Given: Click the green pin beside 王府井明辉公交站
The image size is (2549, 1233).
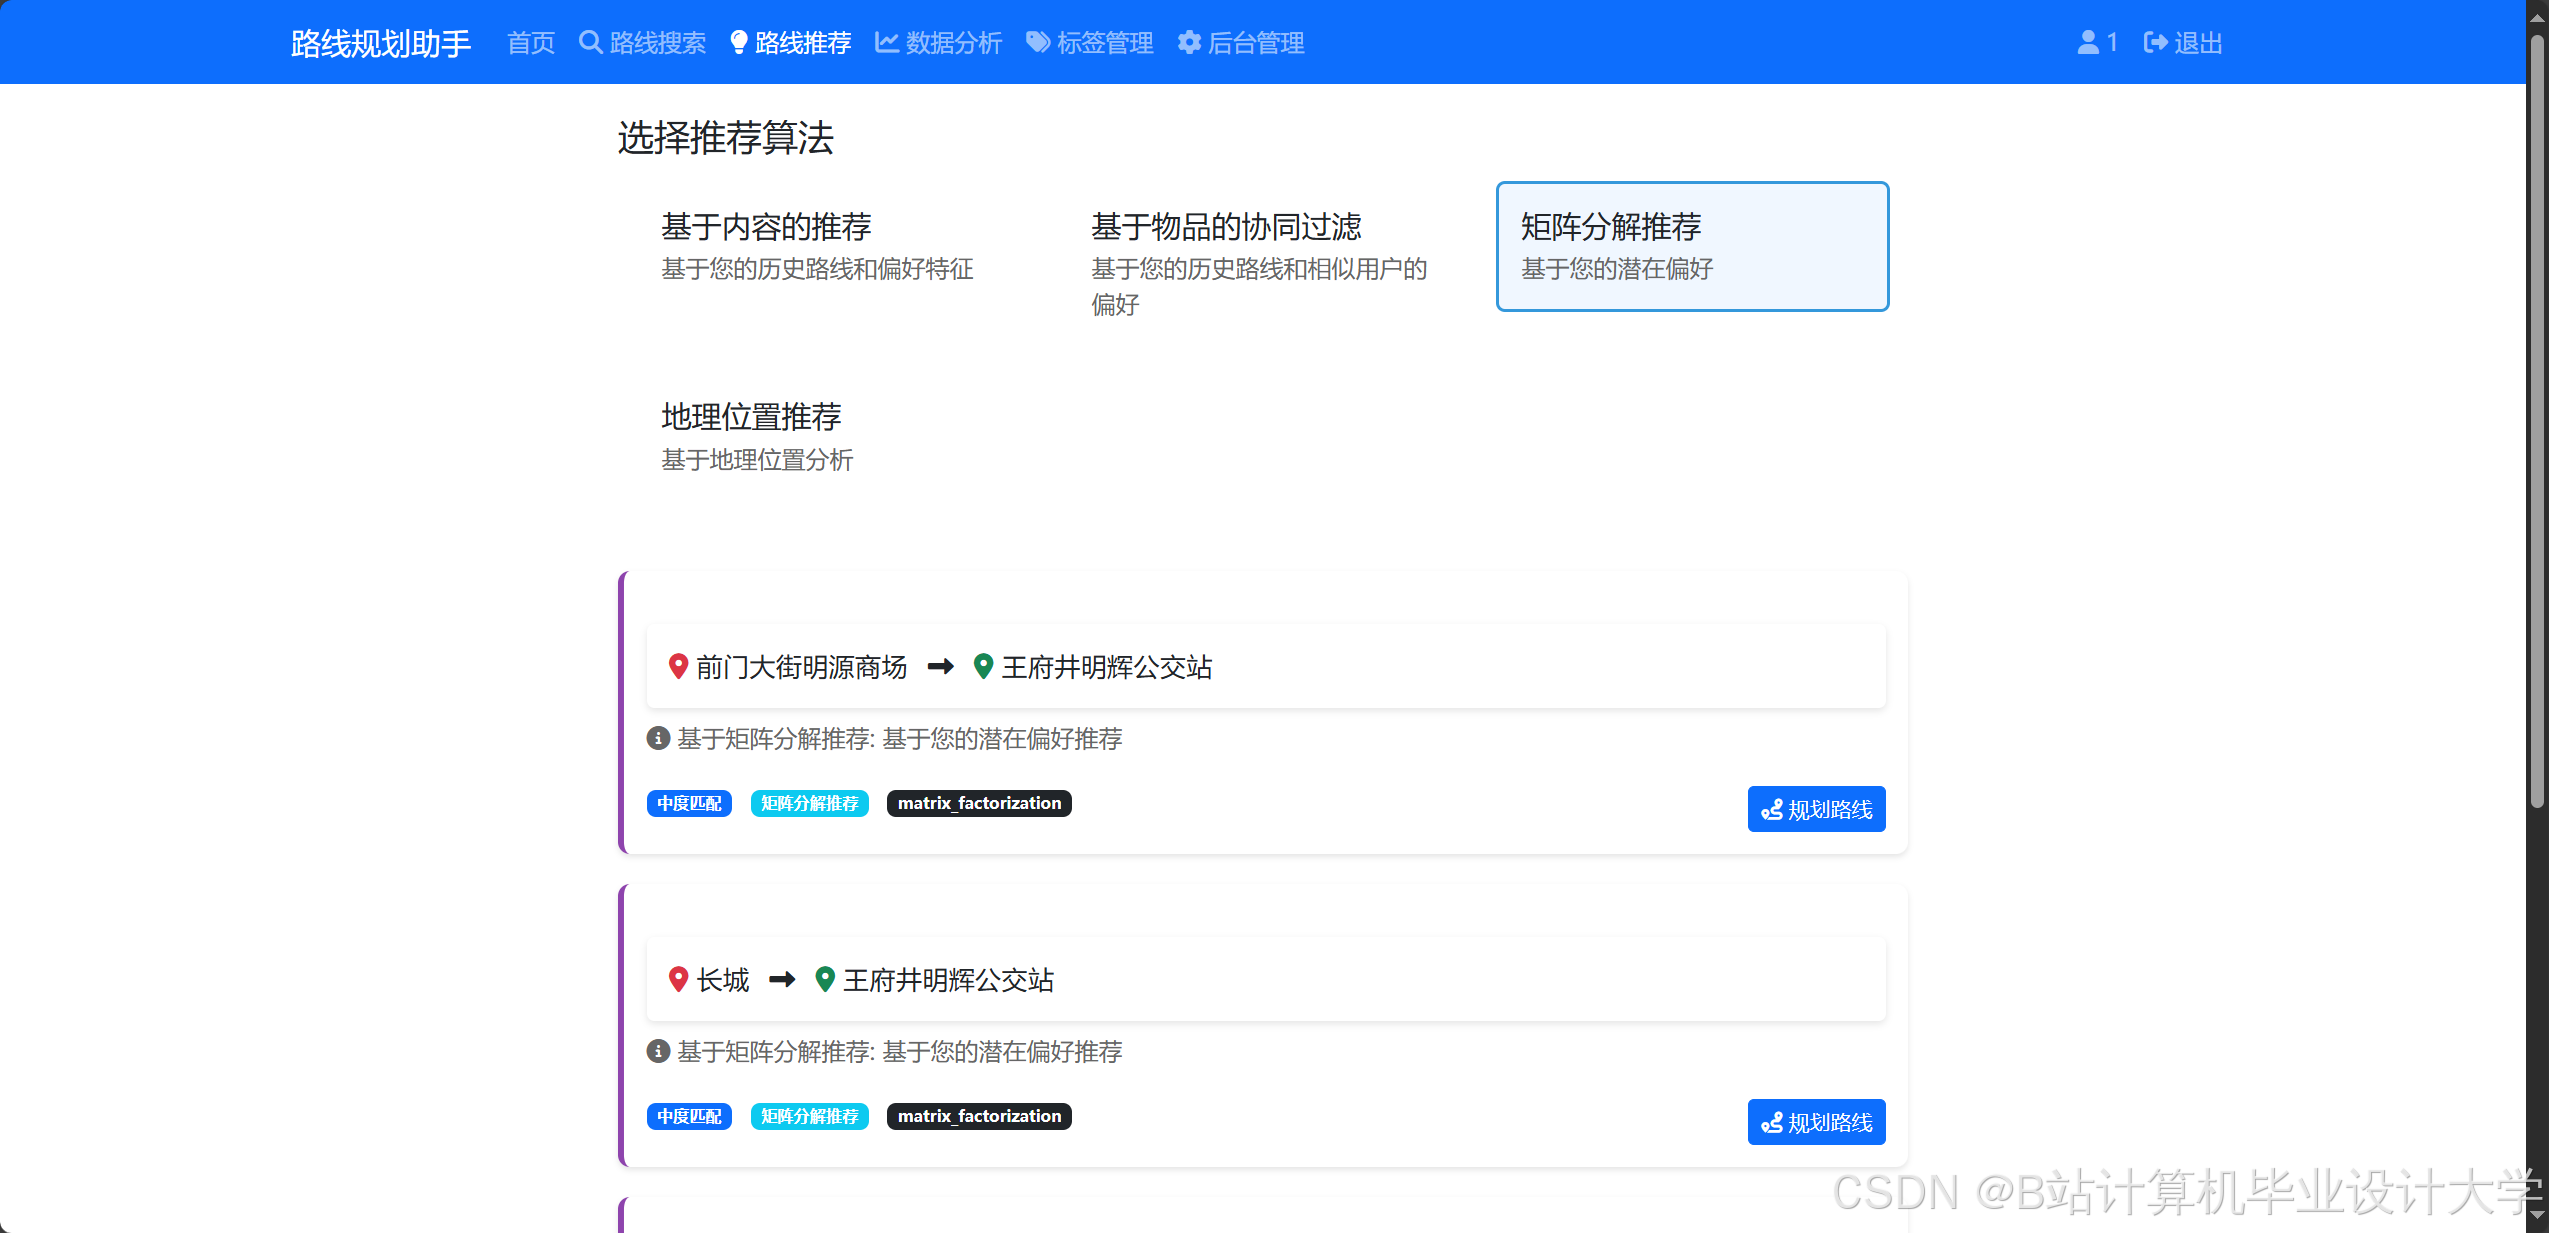Looking at the screenshot, I should click(x=984, y=667).
